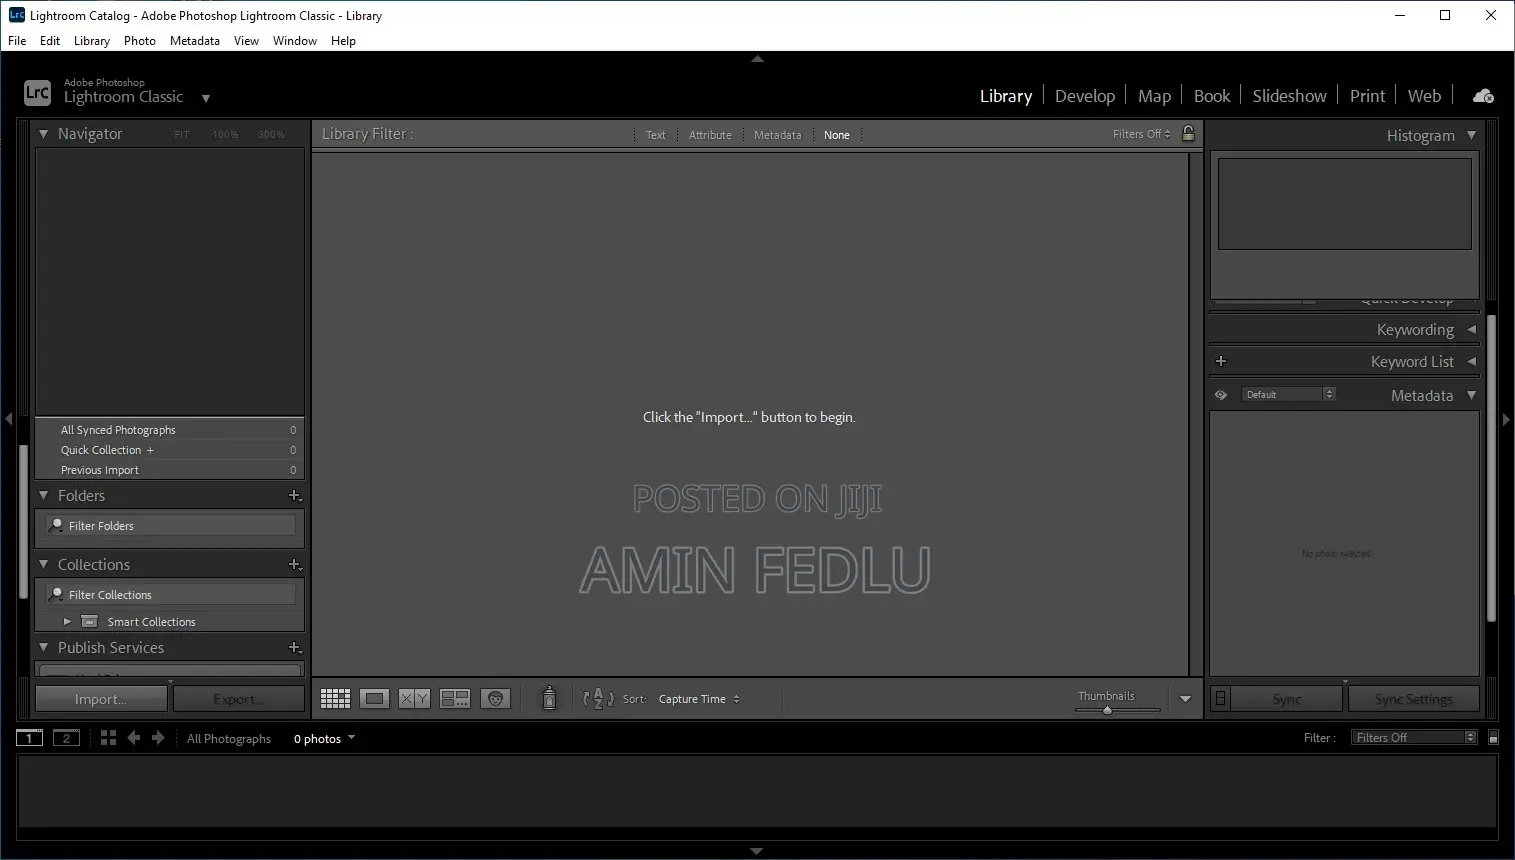Switch to the Develop module
This screenshot has height=860, width=1515.
[x=1084, y=95]
